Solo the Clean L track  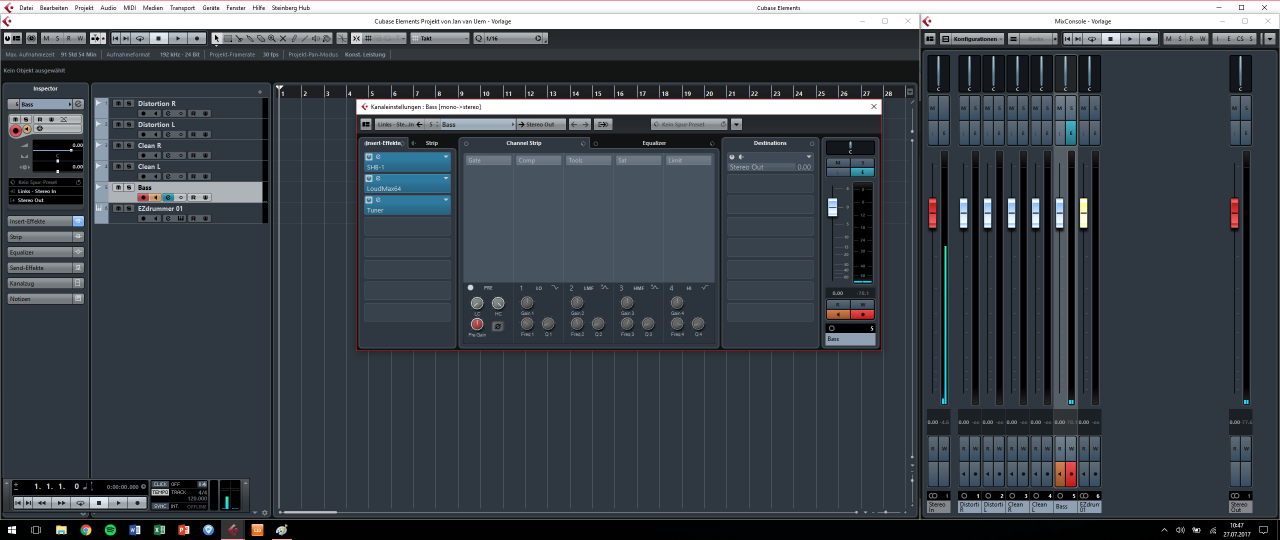click(x=129, y=166)
